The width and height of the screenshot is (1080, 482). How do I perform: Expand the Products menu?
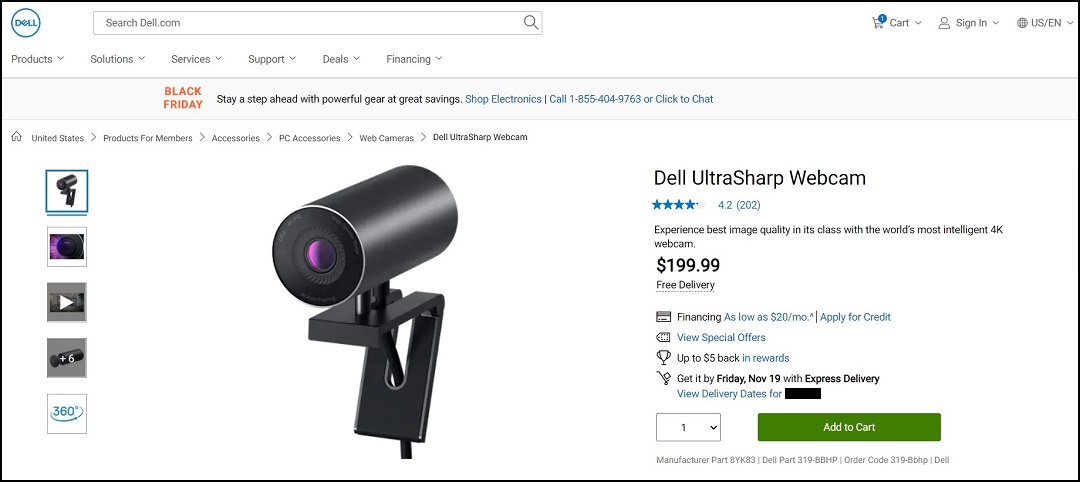37,59
